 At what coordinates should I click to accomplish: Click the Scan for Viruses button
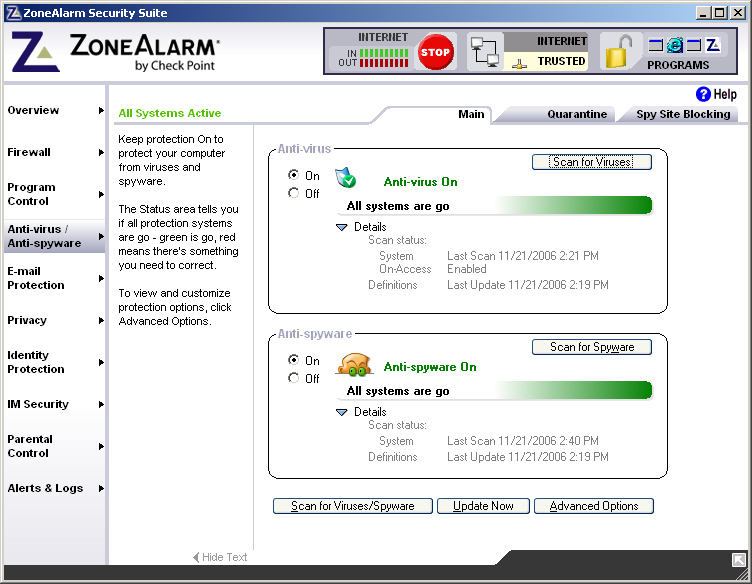[x=592, y=162]
